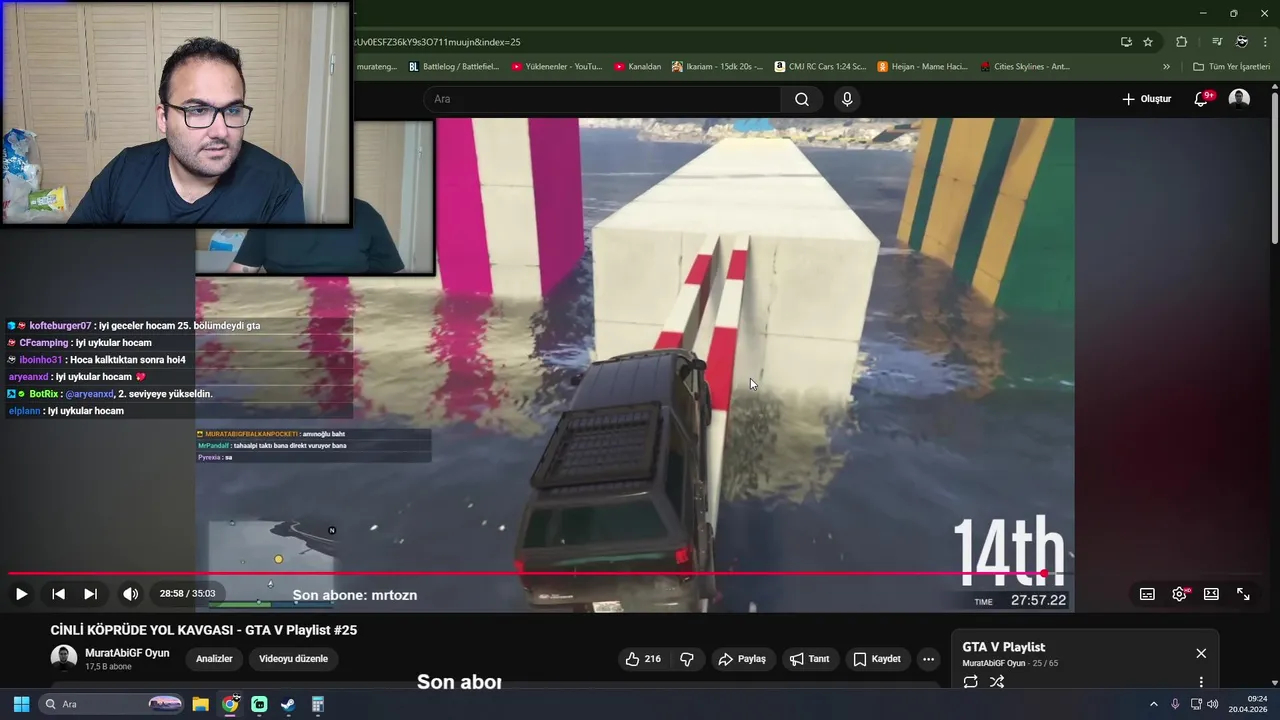1280x720 pixels.
Task: Open Battlelog / Battlefield bookmark
Action: pos(453,67)
